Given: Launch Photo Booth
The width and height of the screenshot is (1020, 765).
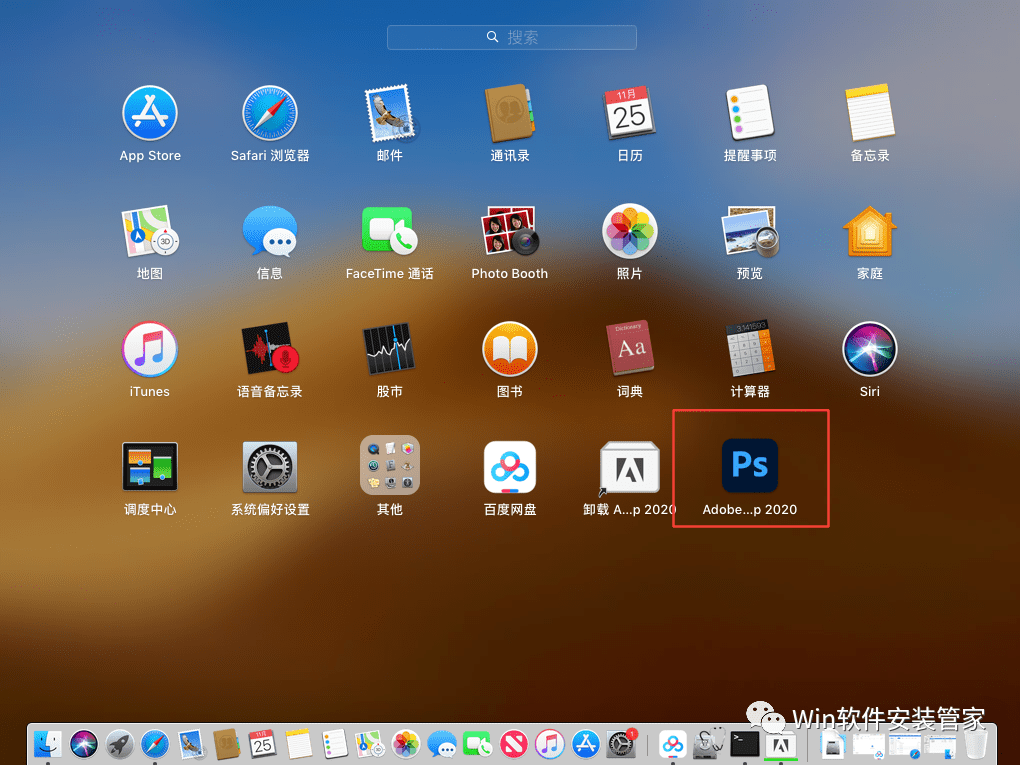Looking at the screenshot, I should coord(509,232).
